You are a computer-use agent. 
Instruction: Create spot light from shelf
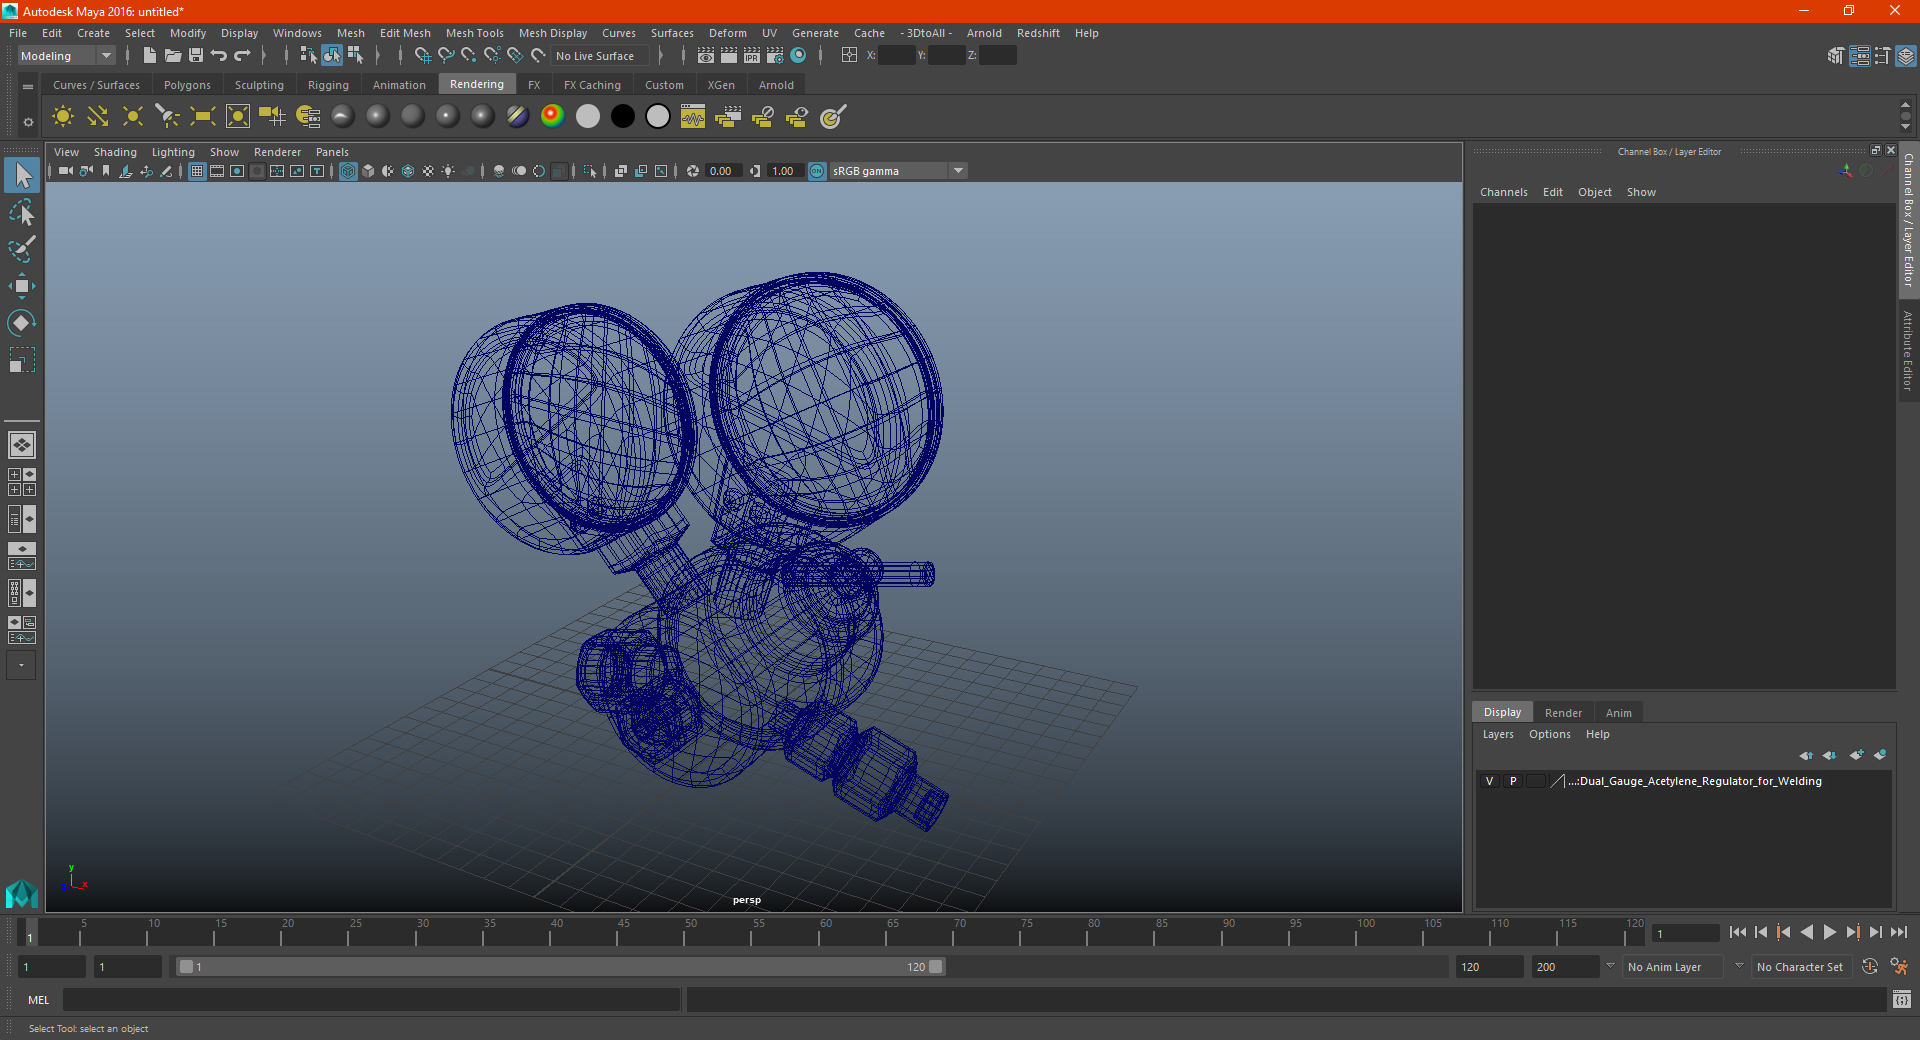click(x=168, y=117)
